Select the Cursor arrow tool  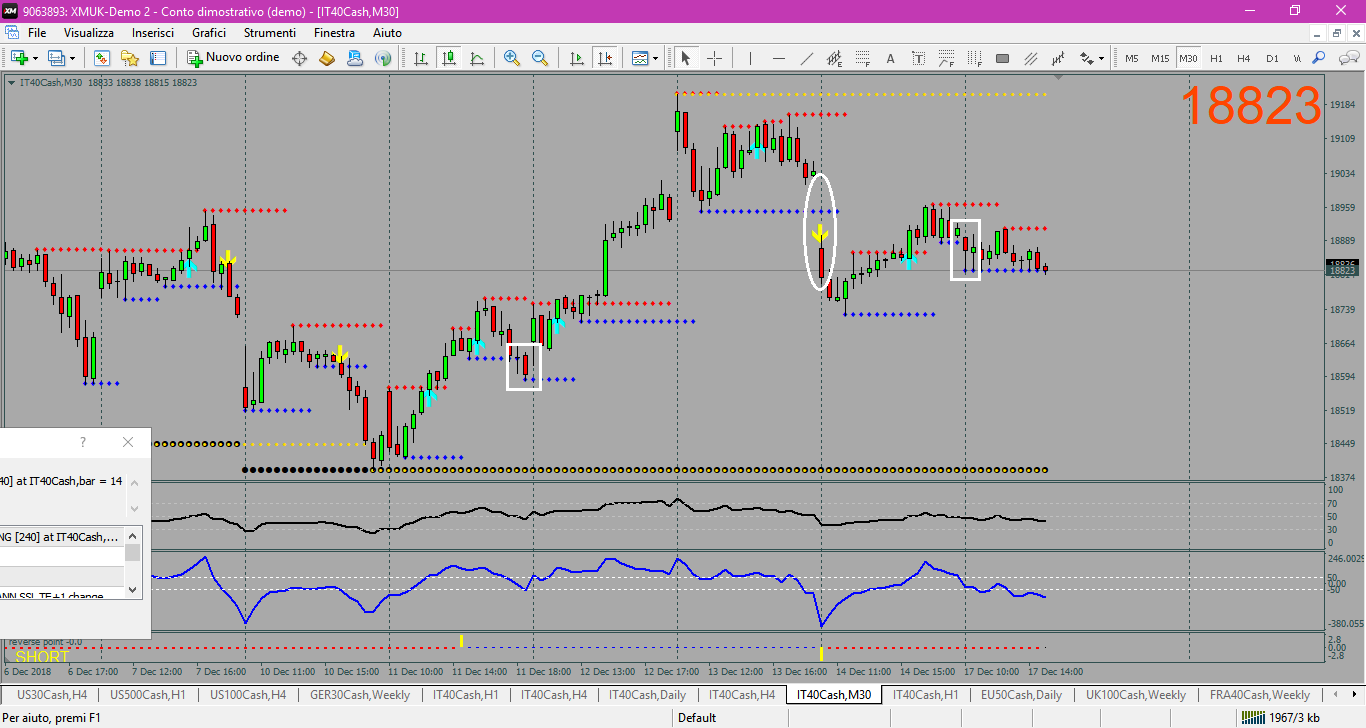[686, 58]
